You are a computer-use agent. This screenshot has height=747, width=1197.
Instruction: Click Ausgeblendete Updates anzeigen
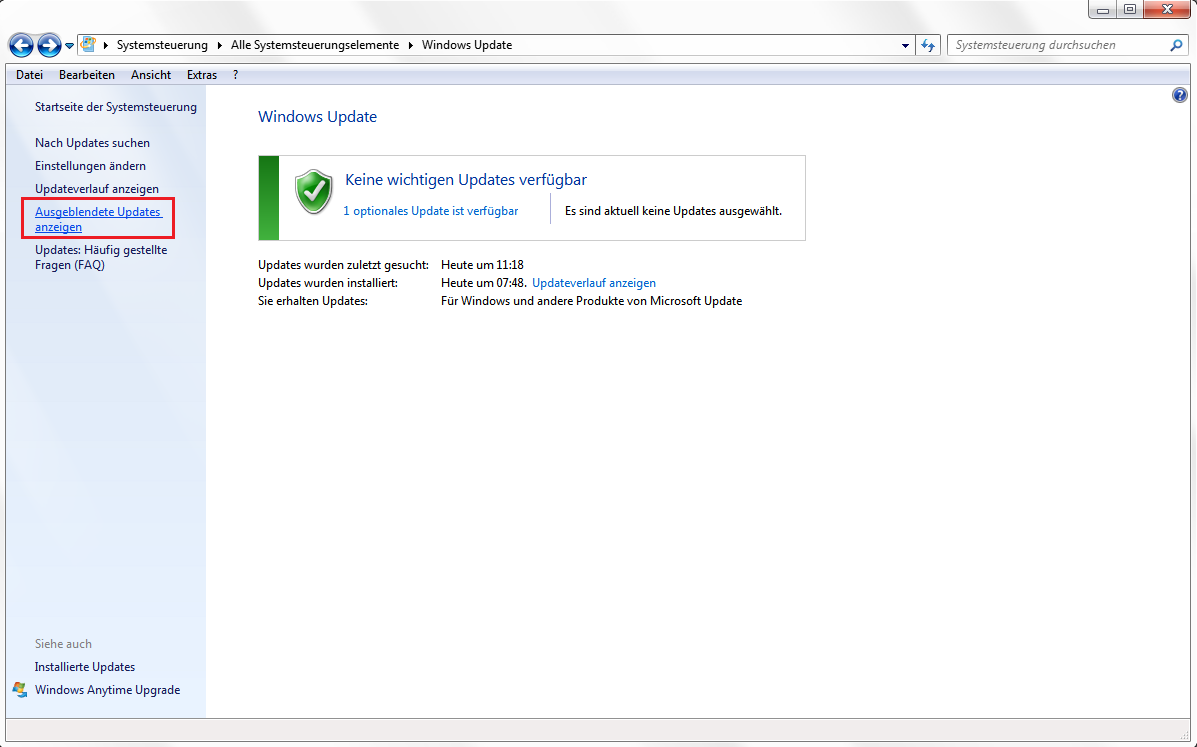coord(98,219)
